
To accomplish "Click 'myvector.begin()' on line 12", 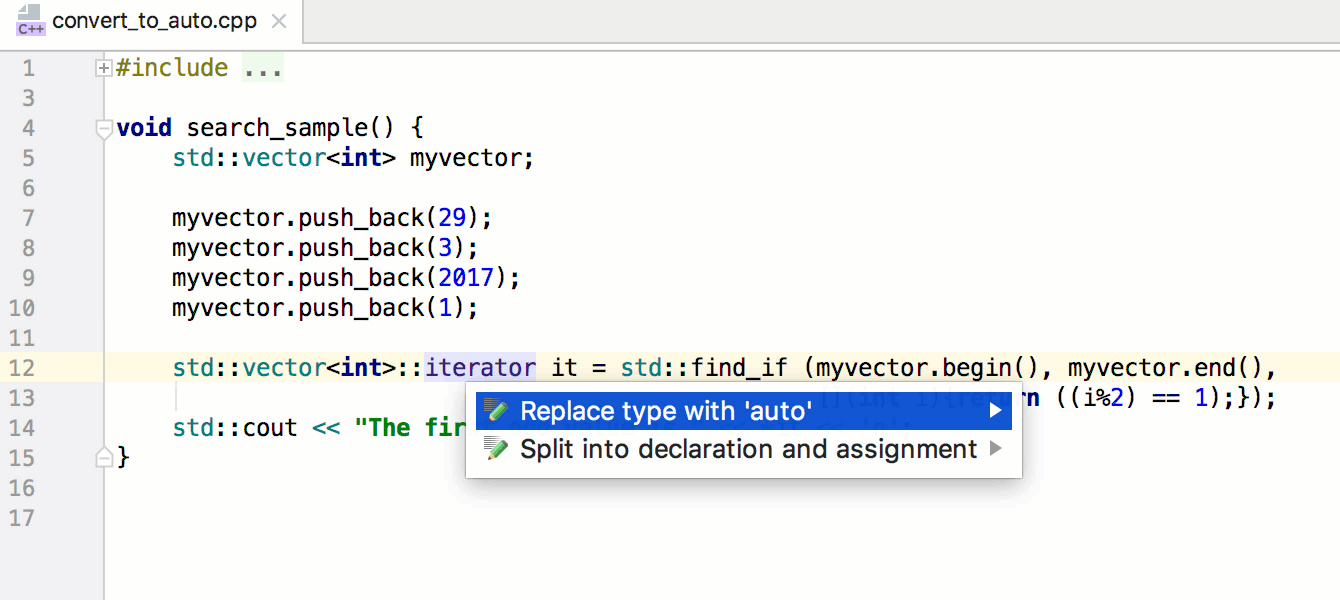I will 928,368.
